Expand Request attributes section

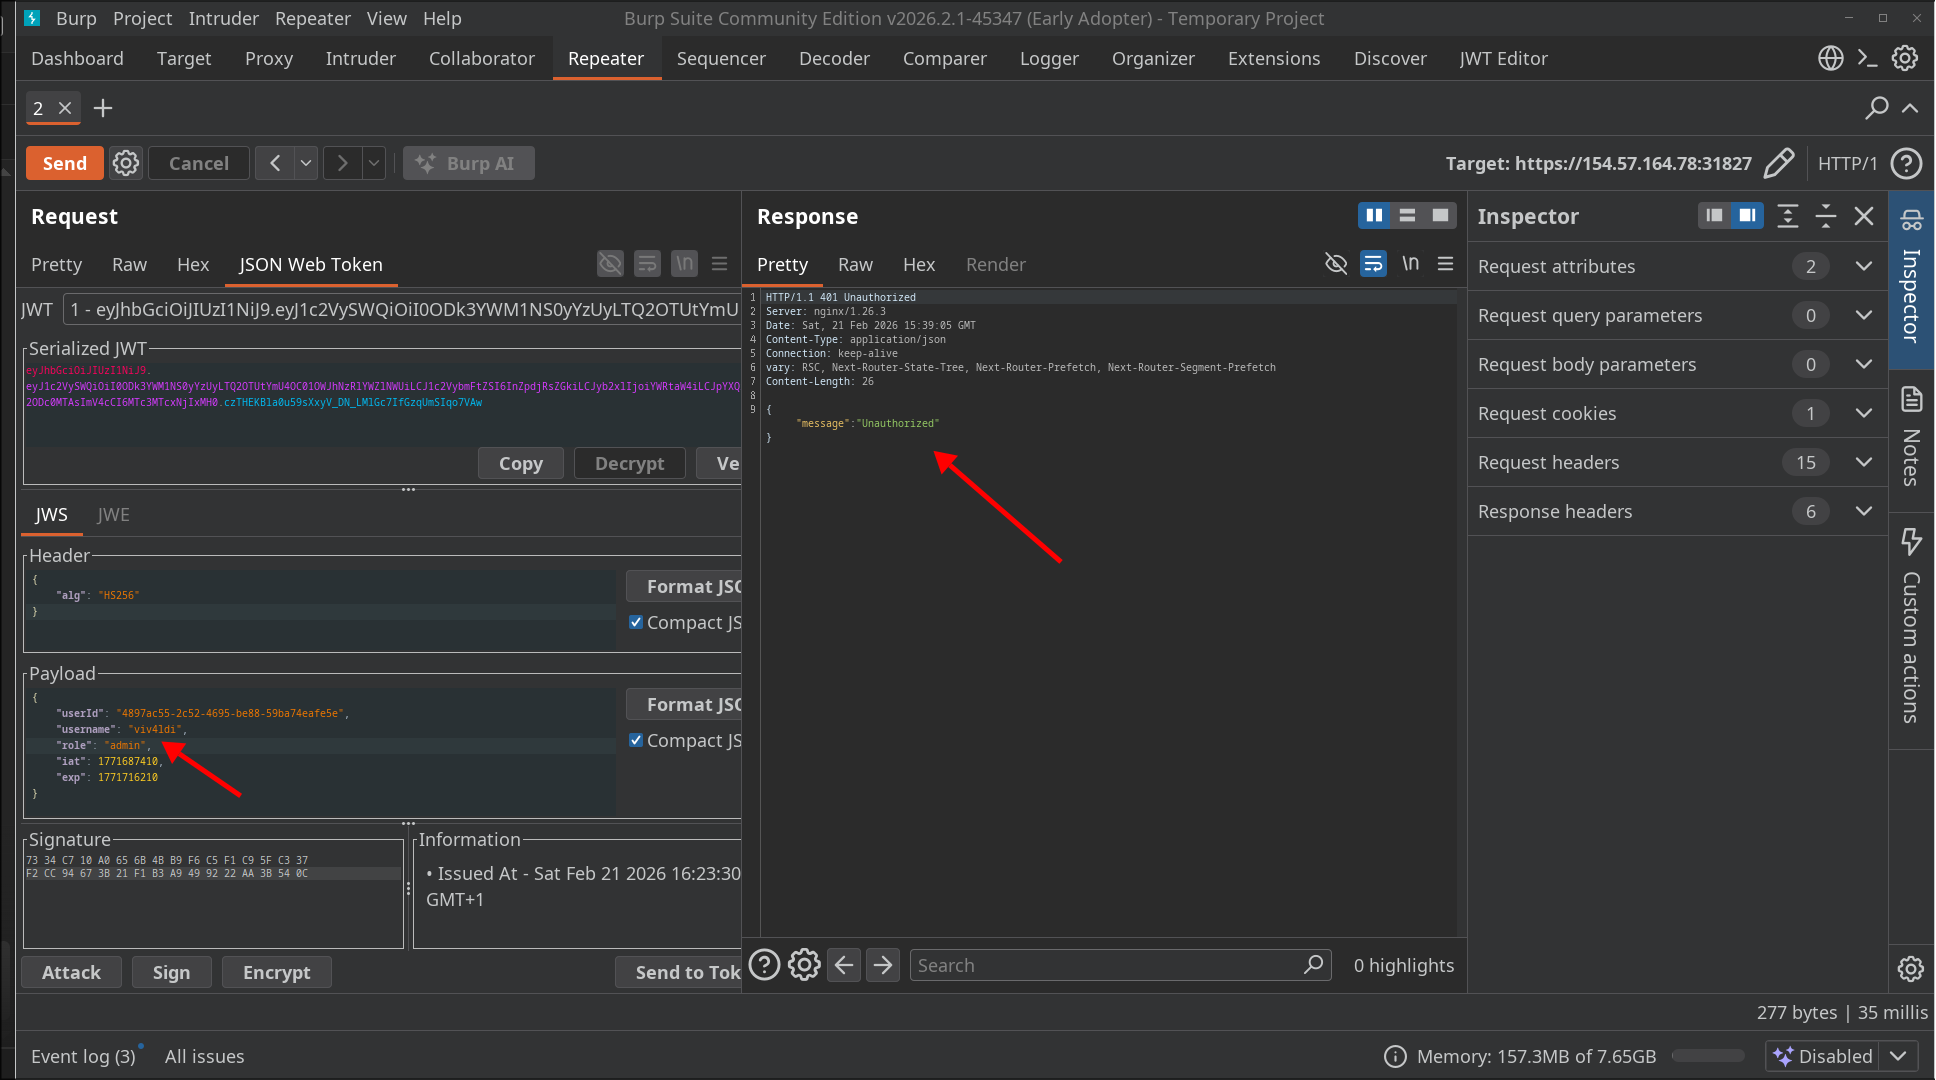click(x=1864, y=266)
